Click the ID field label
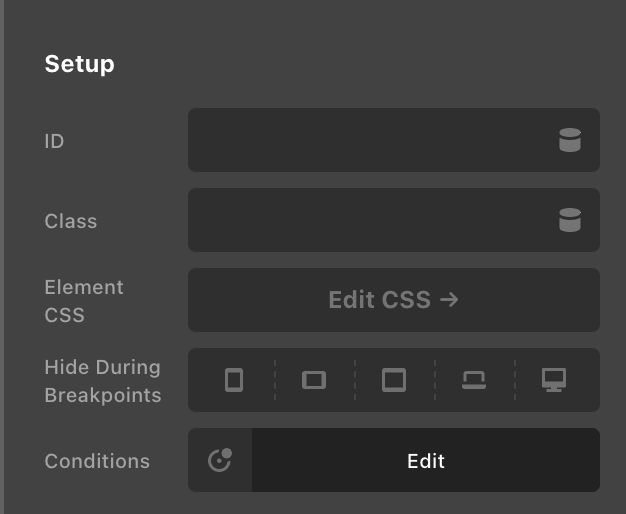Image resolution: width=626 pixels, height=514 pixels. coord(54,141)
